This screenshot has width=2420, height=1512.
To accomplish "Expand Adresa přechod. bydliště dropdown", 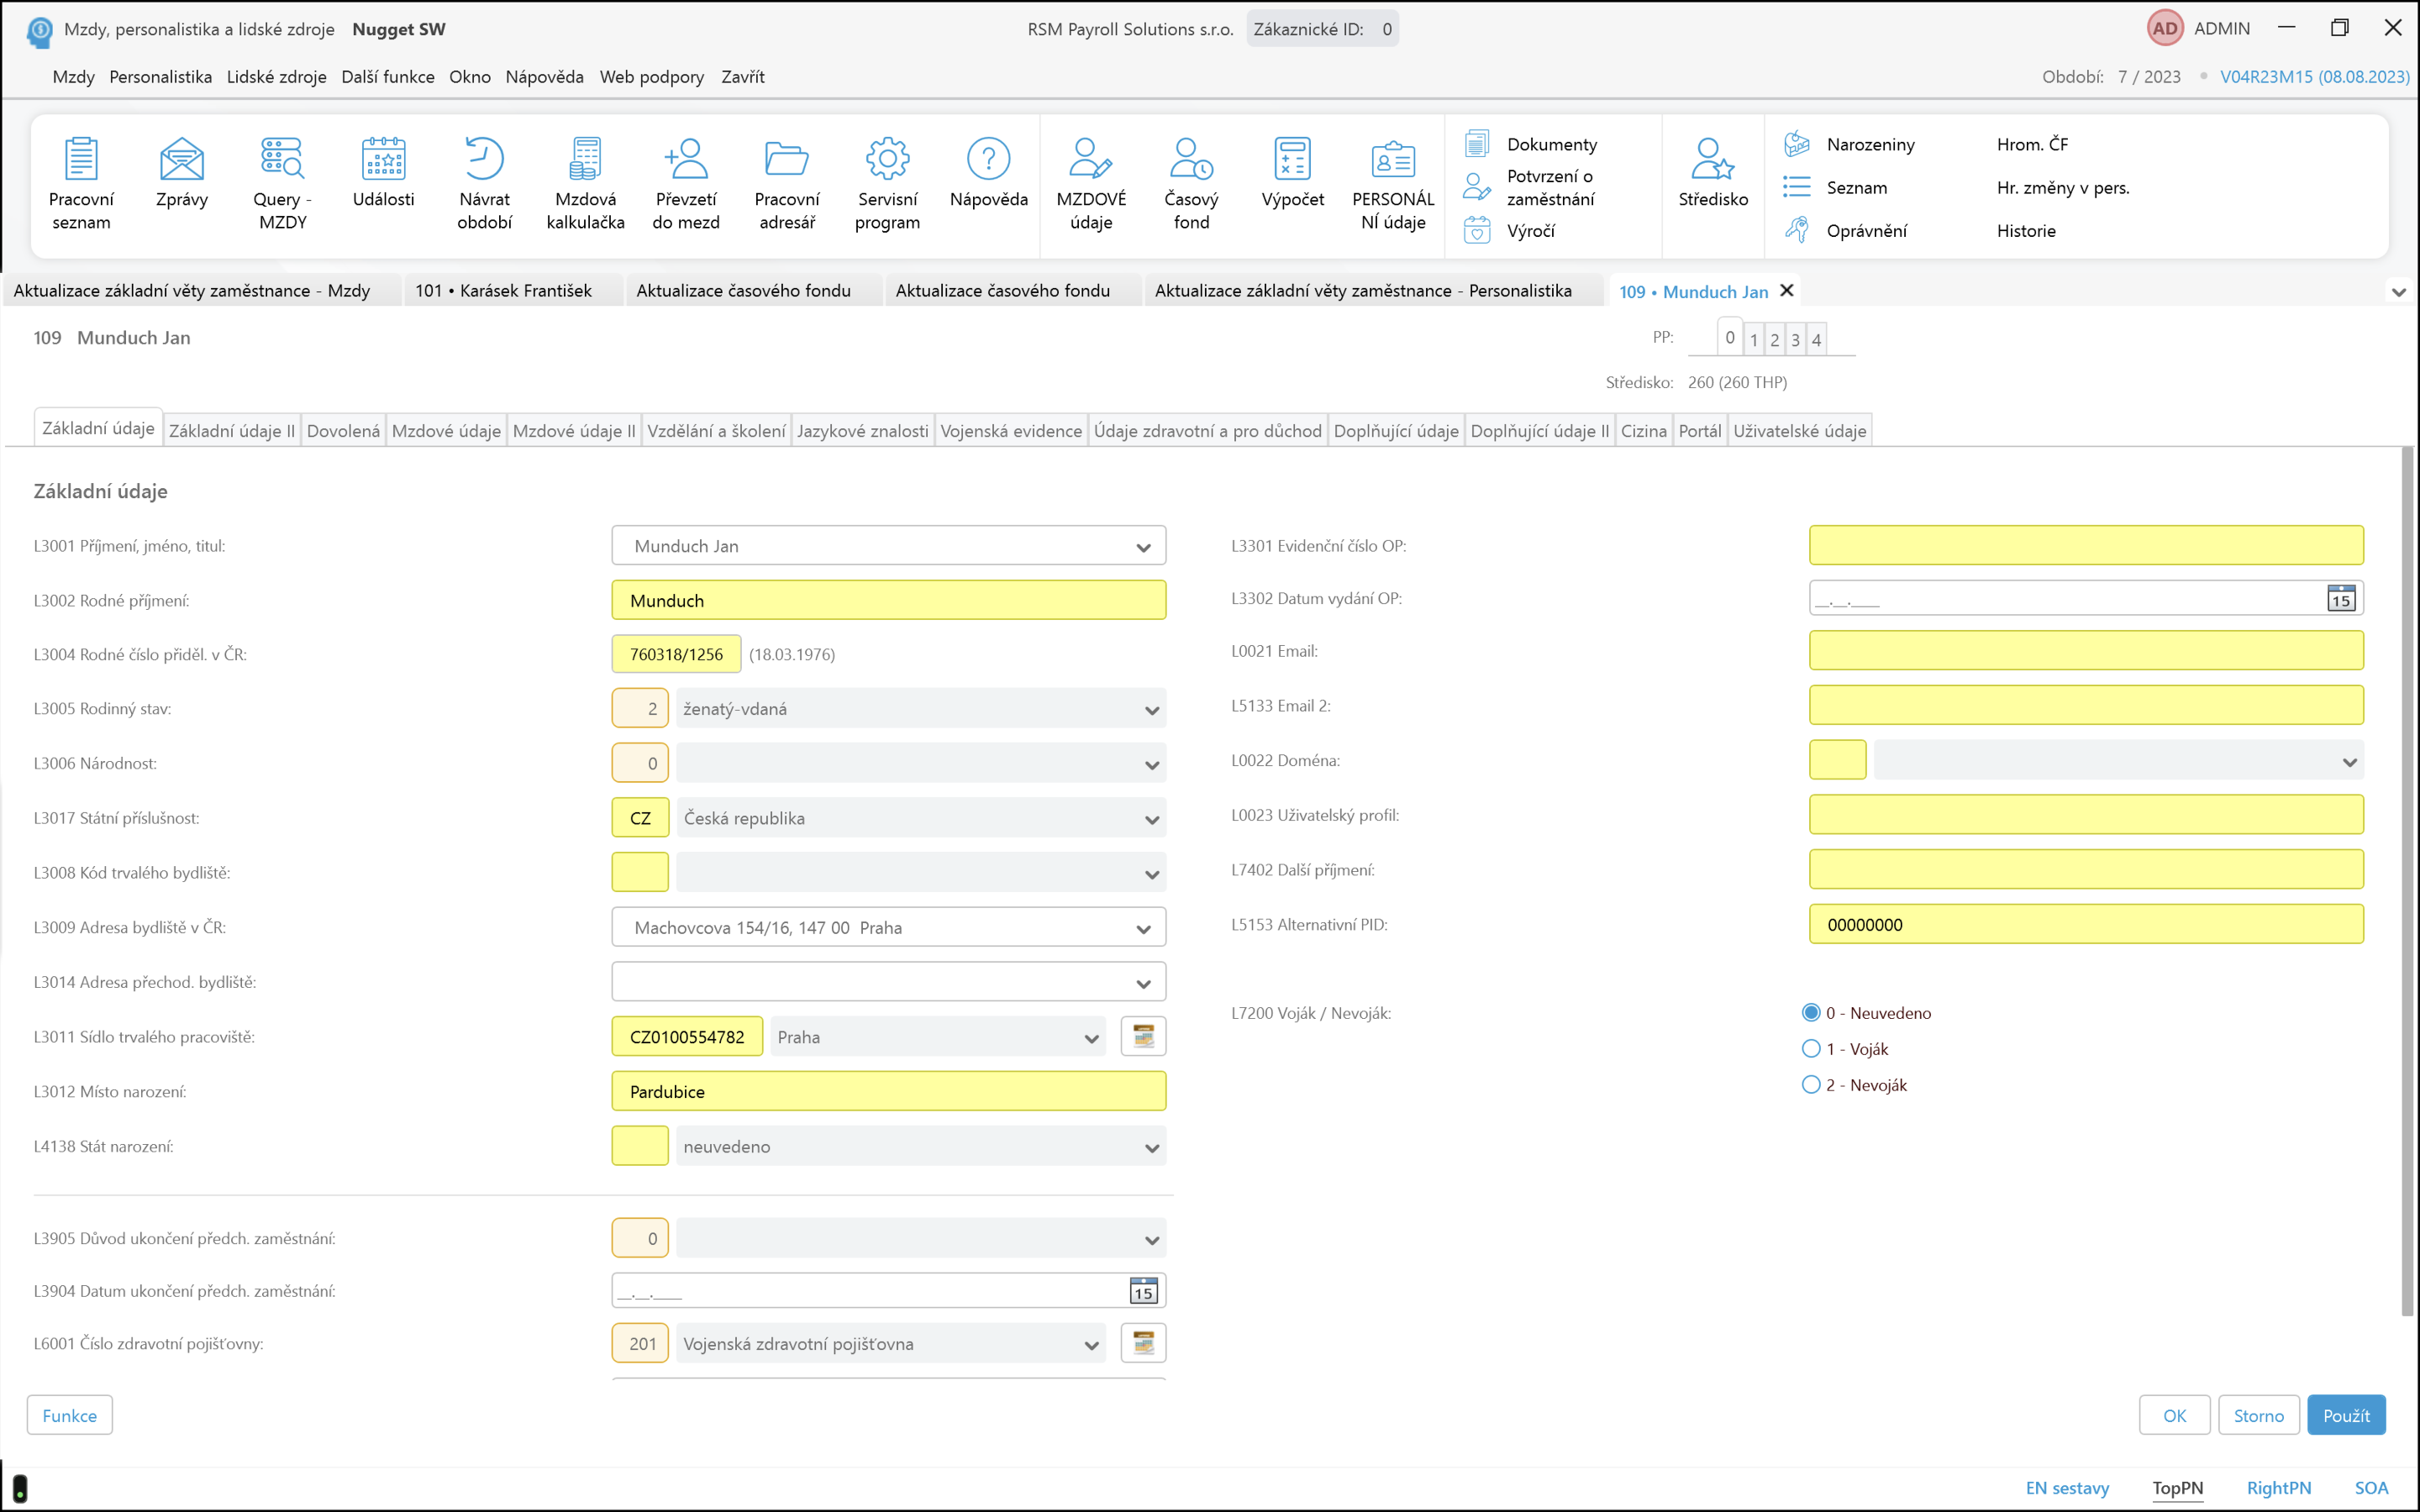I will (1143, 984).
